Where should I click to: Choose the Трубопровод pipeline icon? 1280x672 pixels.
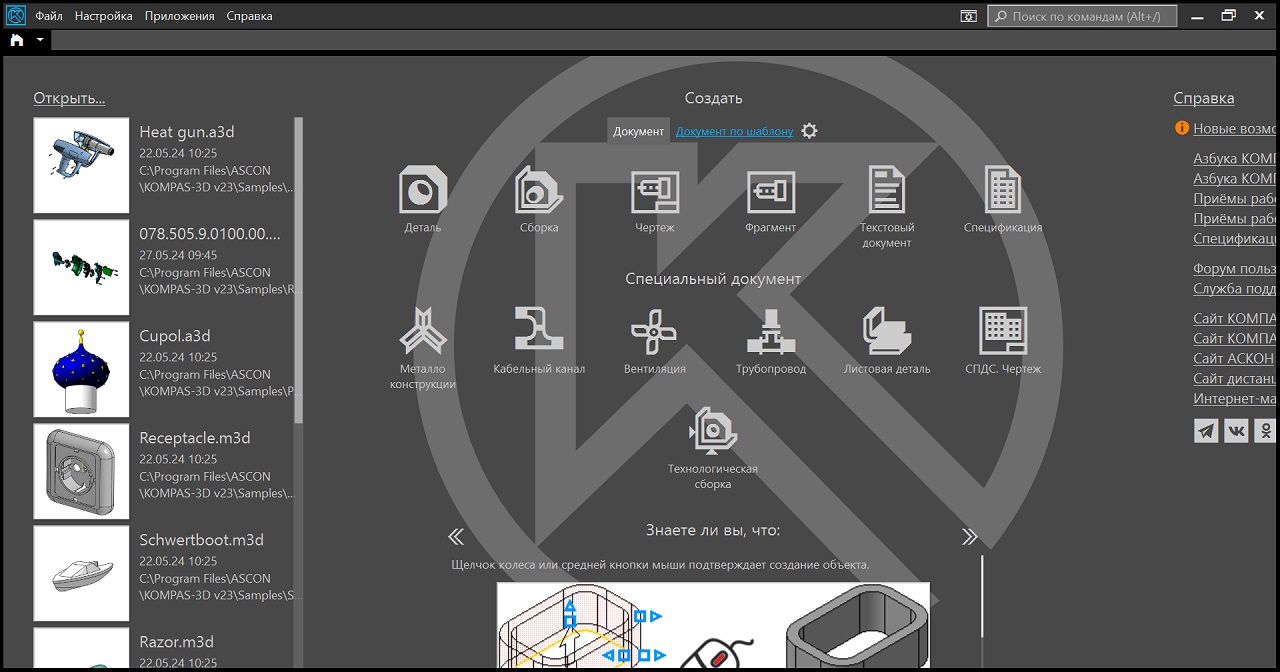coord(771,331)
